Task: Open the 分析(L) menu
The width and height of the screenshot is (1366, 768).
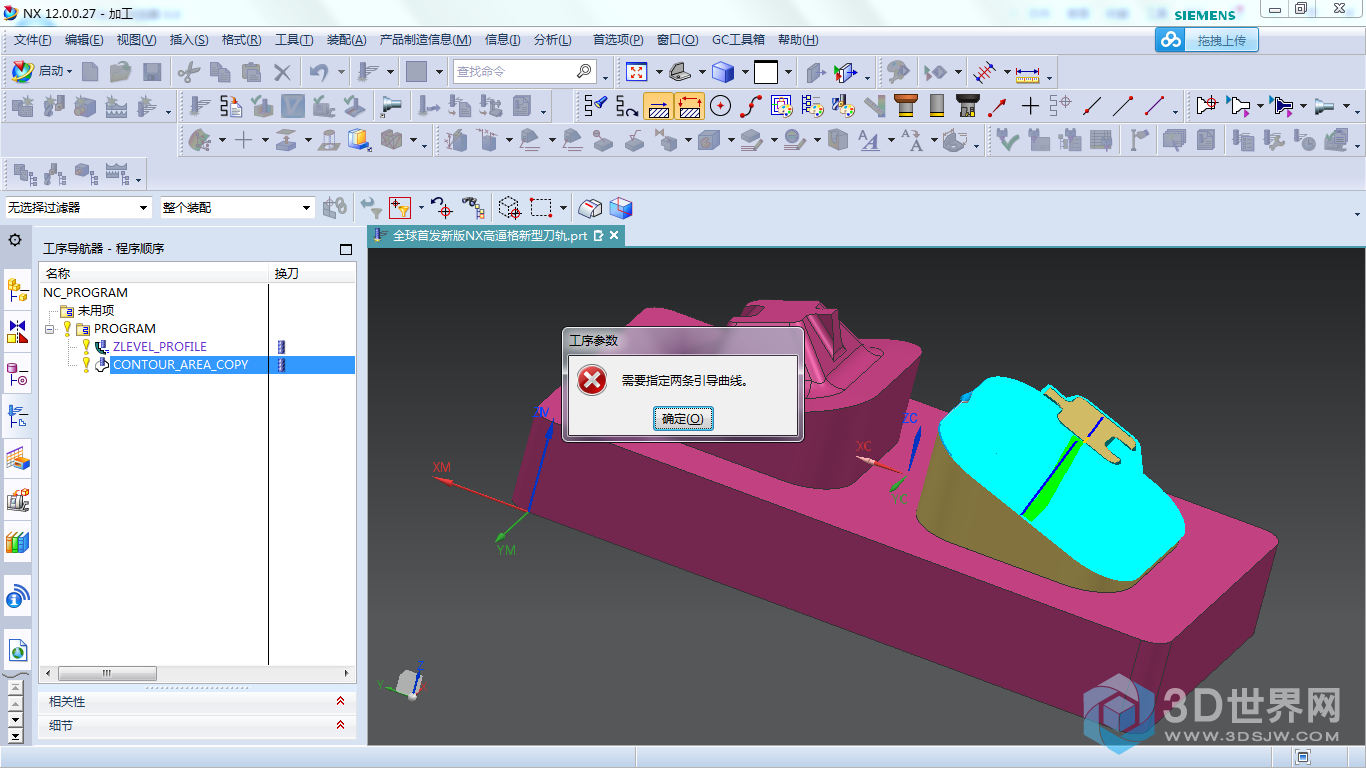Action: click(553, 40)
